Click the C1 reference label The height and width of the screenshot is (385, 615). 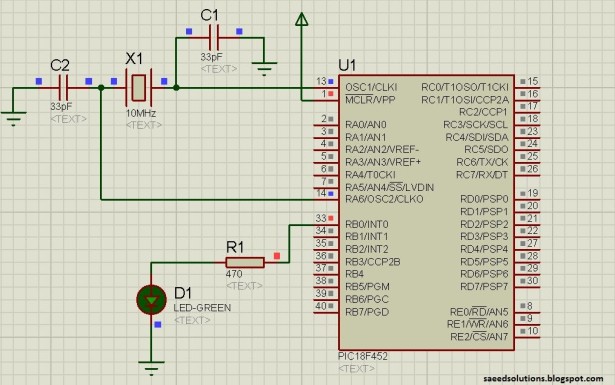[x=209, y=15]
